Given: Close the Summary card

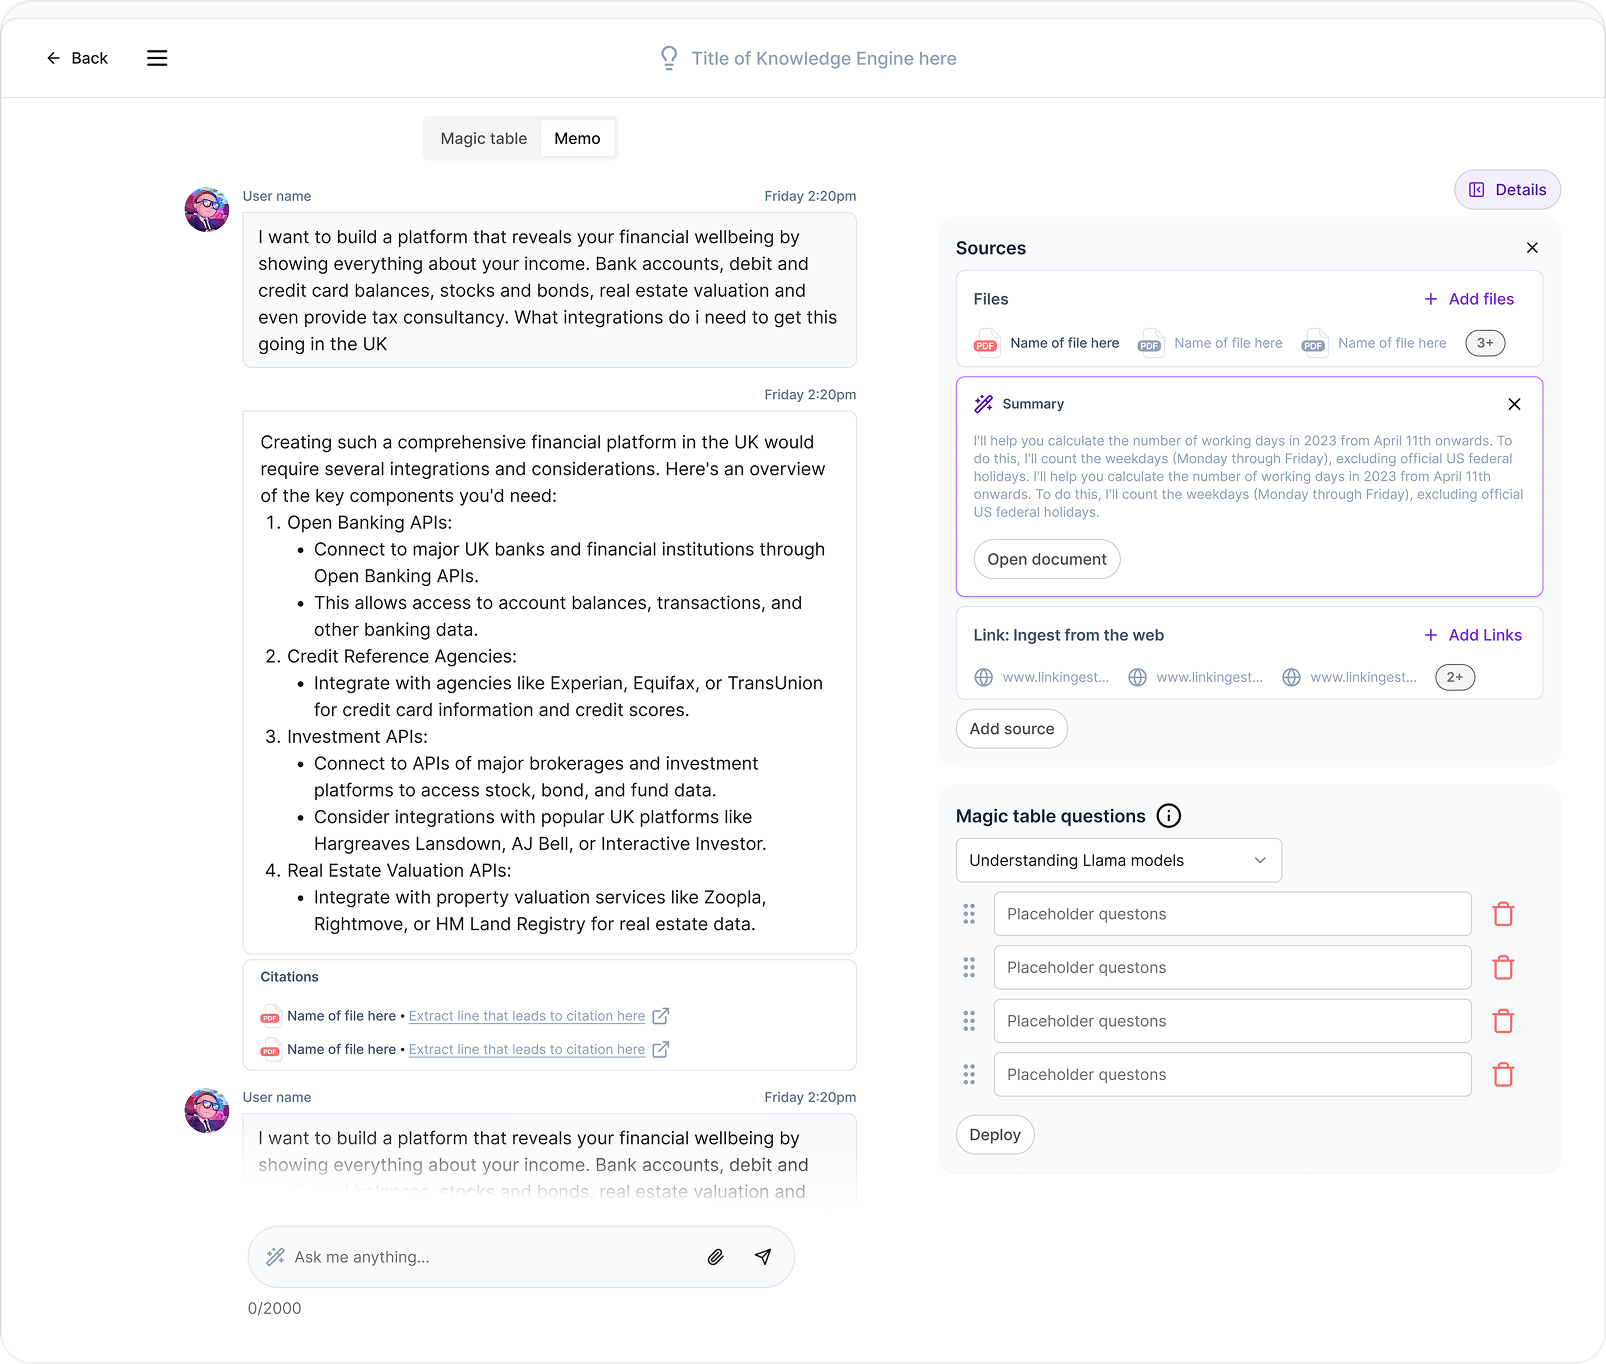Looking at the screenshot, I should pos(1514,404).
